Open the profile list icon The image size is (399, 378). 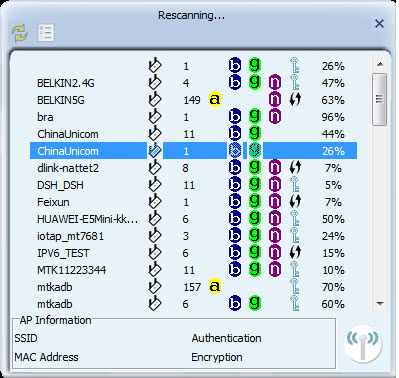point(46,33)
